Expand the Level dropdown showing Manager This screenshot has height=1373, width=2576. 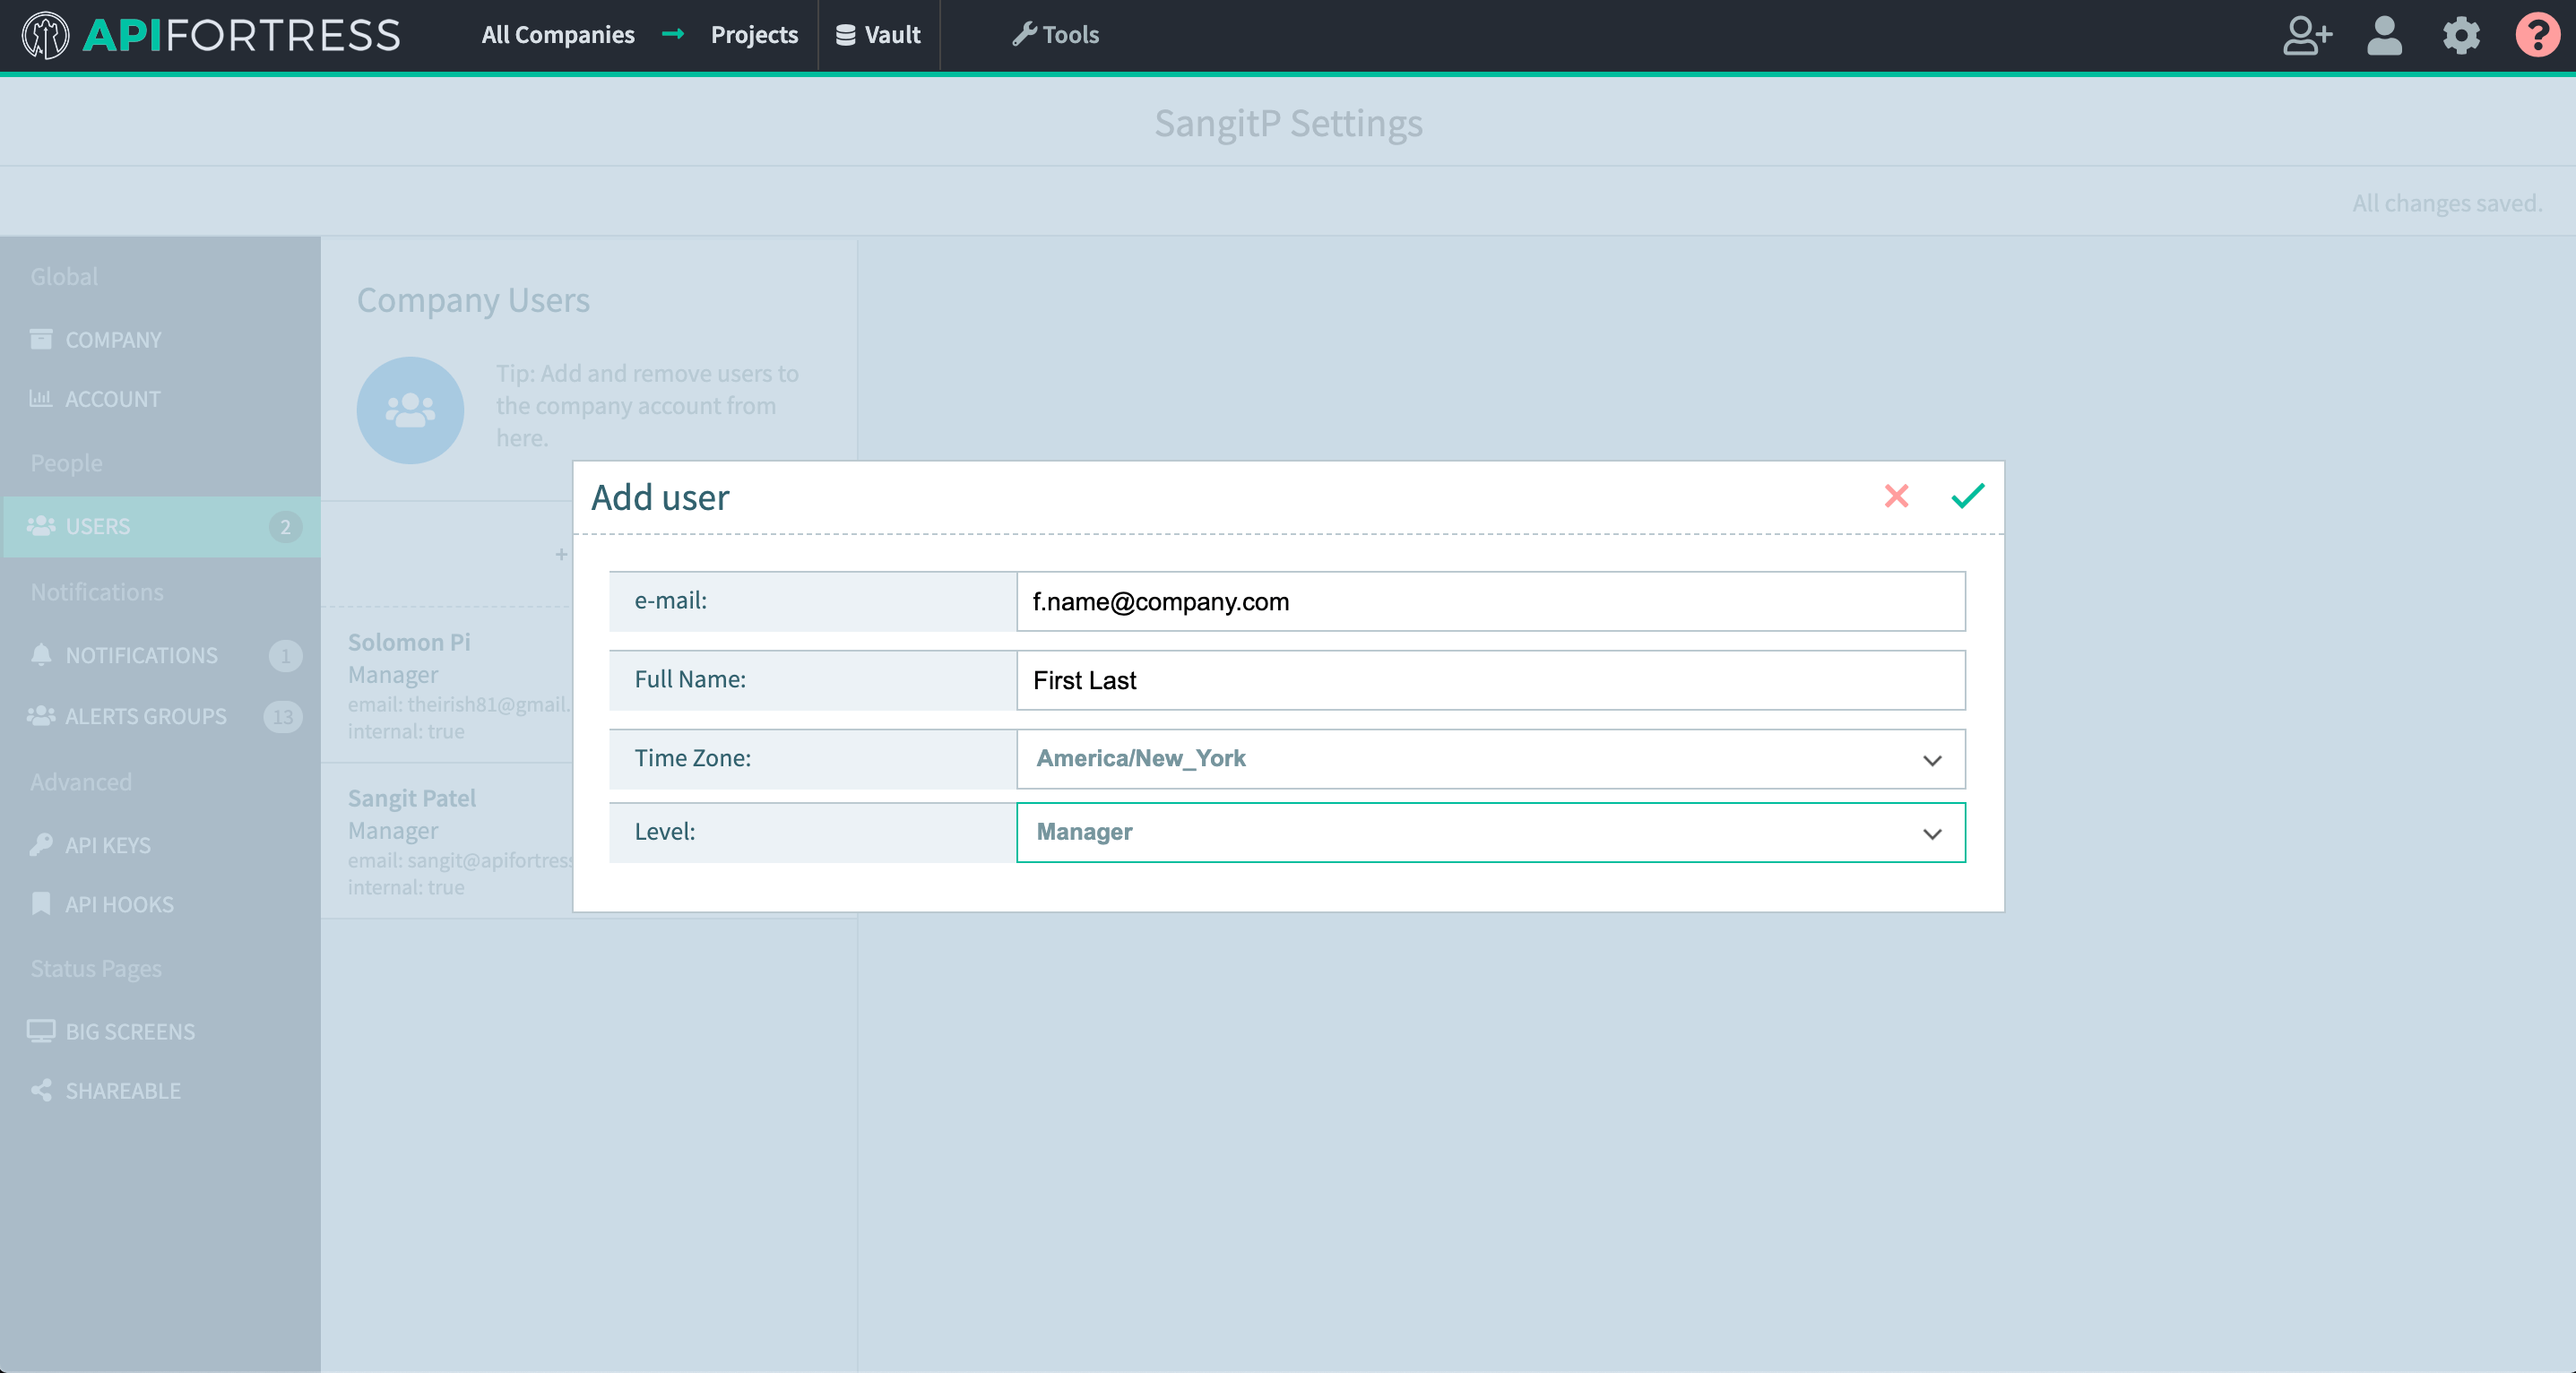(1489, 832)
